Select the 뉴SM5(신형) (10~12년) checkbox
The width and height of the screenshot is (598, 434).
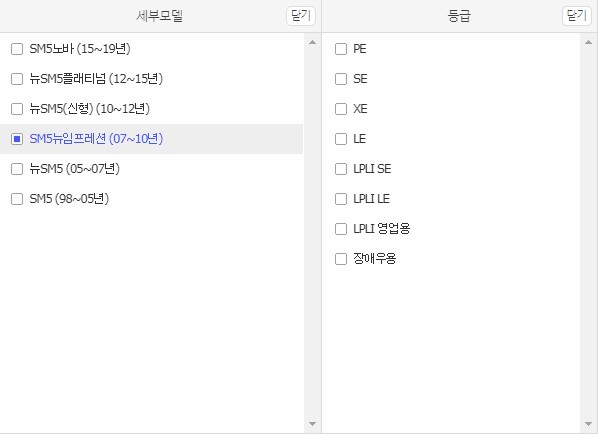pyautogui.click(x=17, y=109)
